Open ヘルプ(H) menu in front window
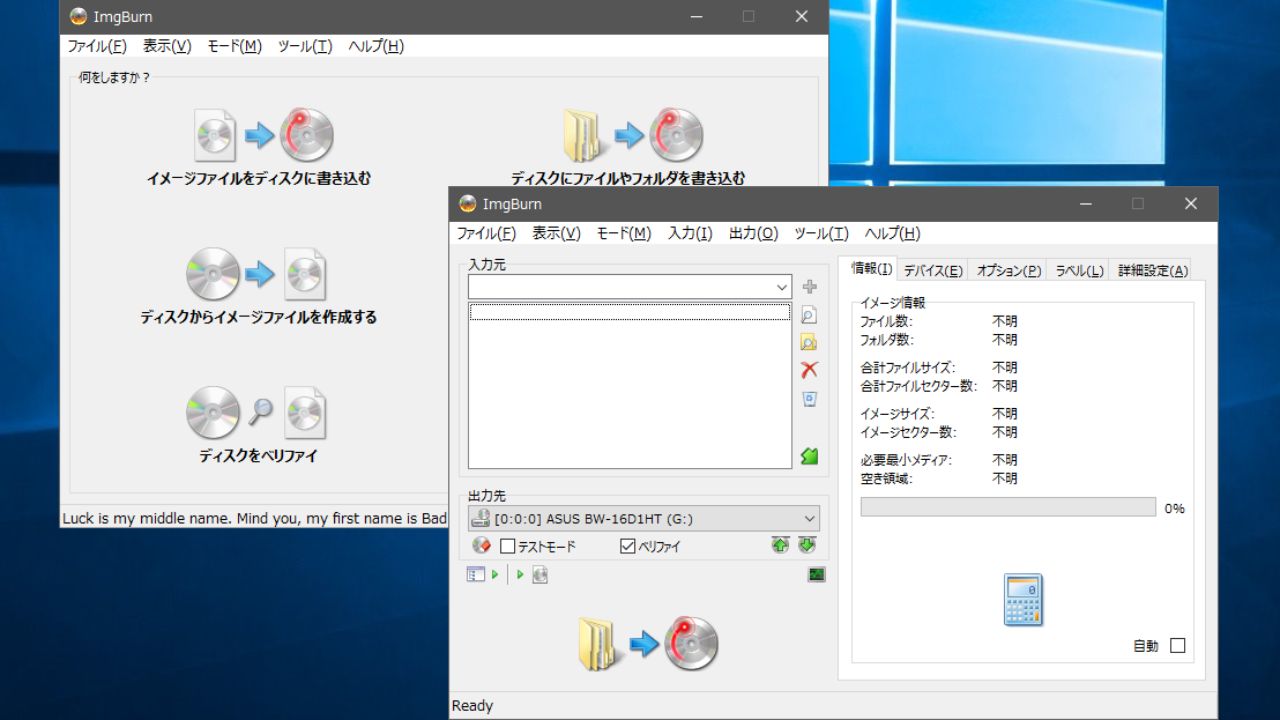 coord(892,233)
